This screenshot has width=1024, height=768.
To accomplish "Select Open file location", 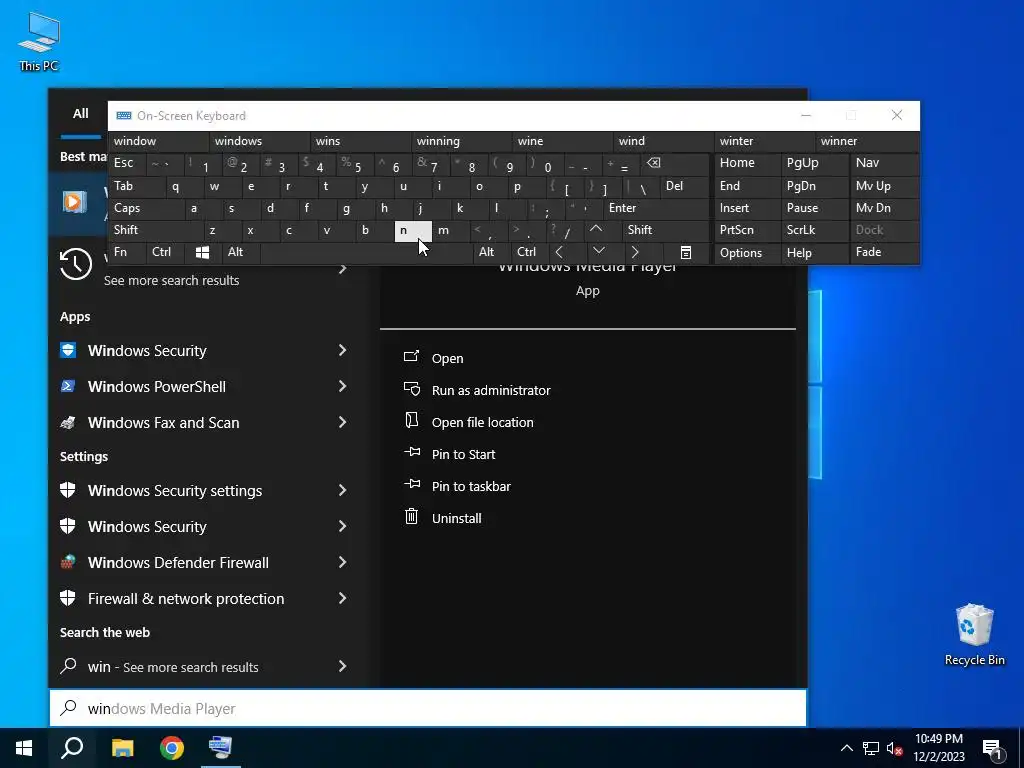I will 482,423.
